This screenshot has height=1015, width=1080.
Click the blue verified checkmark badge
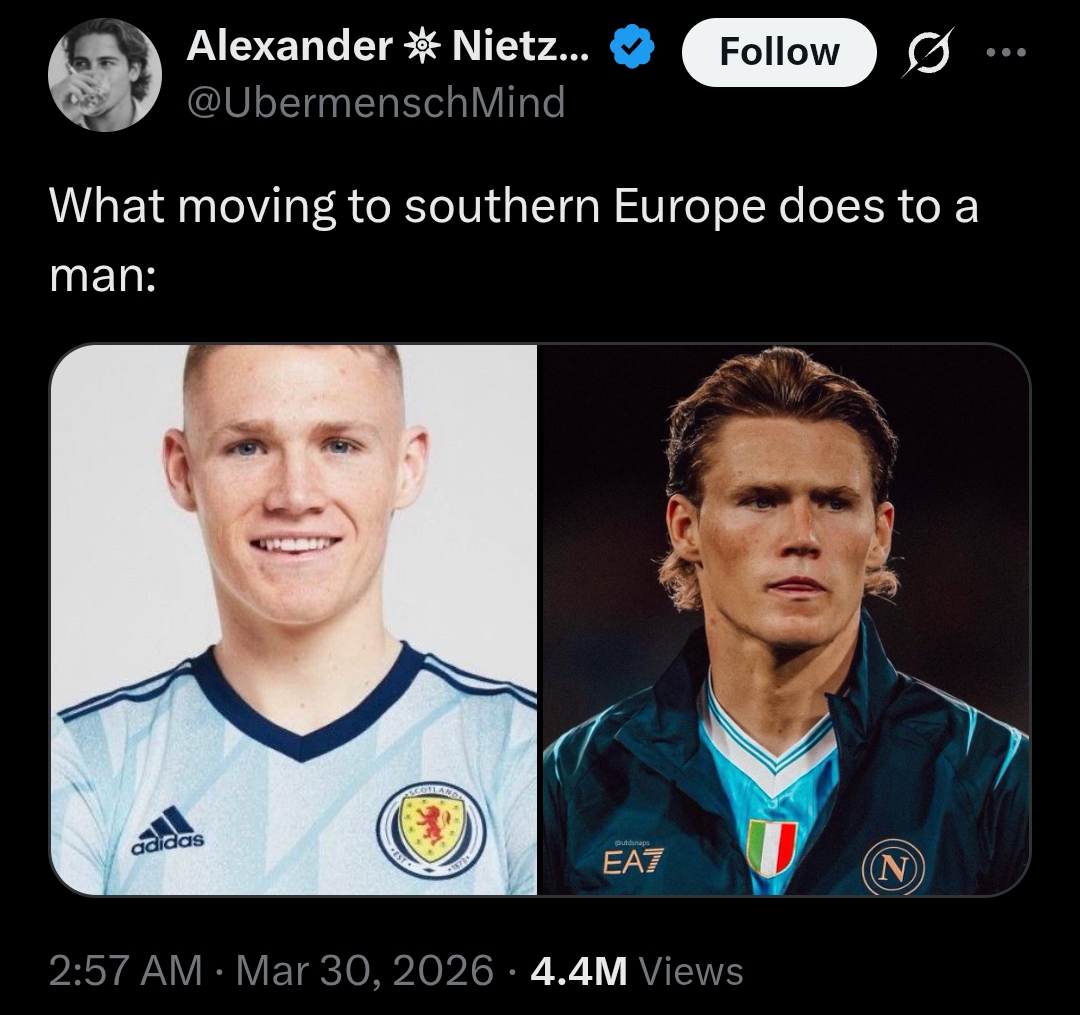(632, 47)
